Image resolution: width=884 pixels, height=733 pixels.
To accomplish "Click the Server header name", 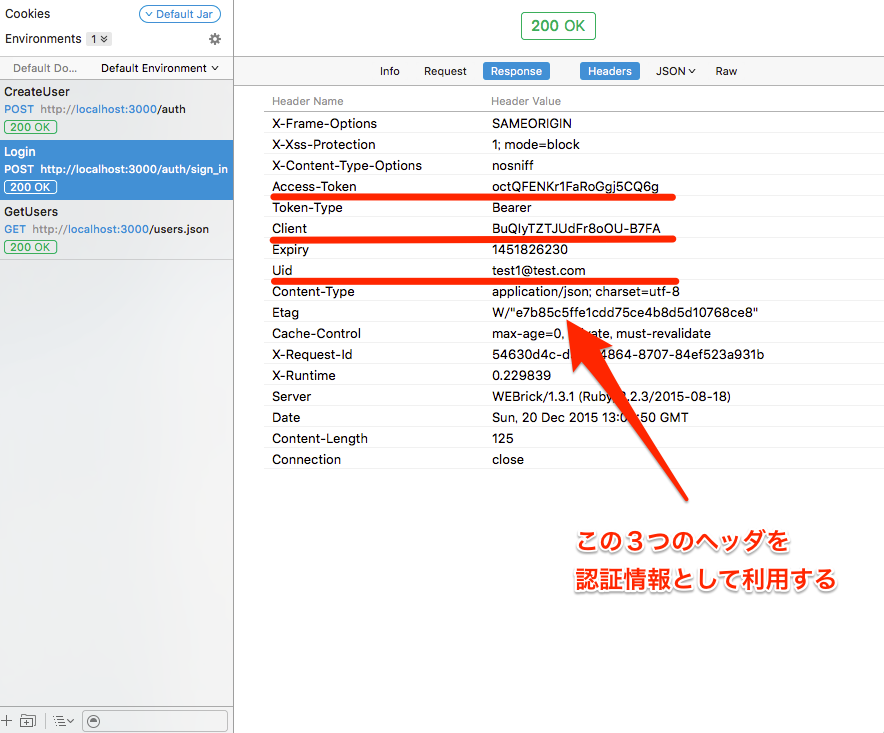I will pyautogui.click(x=291, y=396).
